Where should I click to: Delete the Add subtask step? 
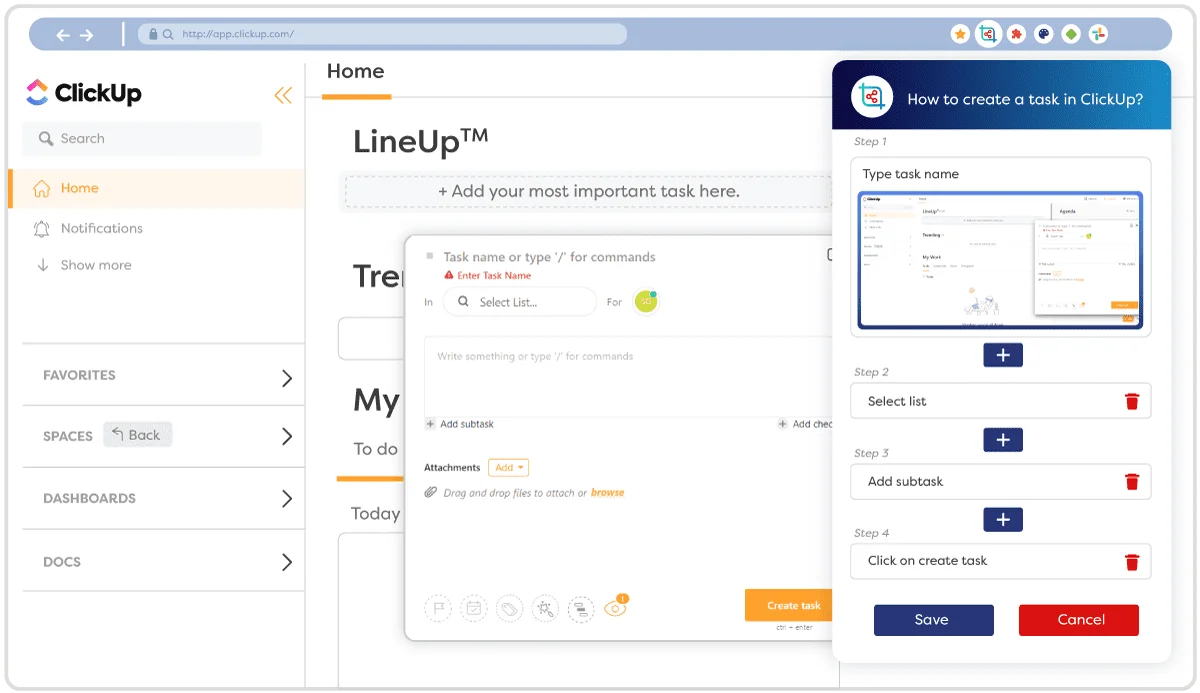(1132, 482)
